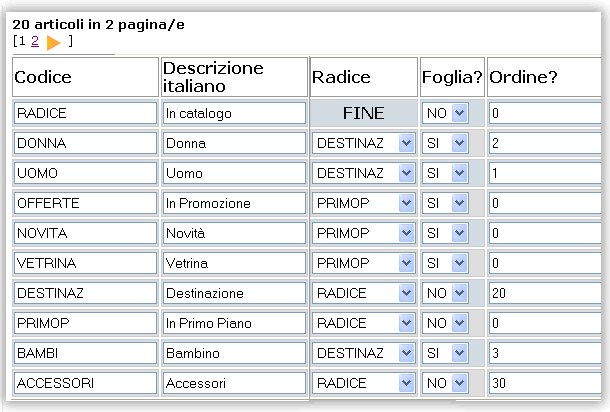Click the description field 'In catalogo'
Screen dimensions: 610x412
pyautogui.click(x=234, y=113)
